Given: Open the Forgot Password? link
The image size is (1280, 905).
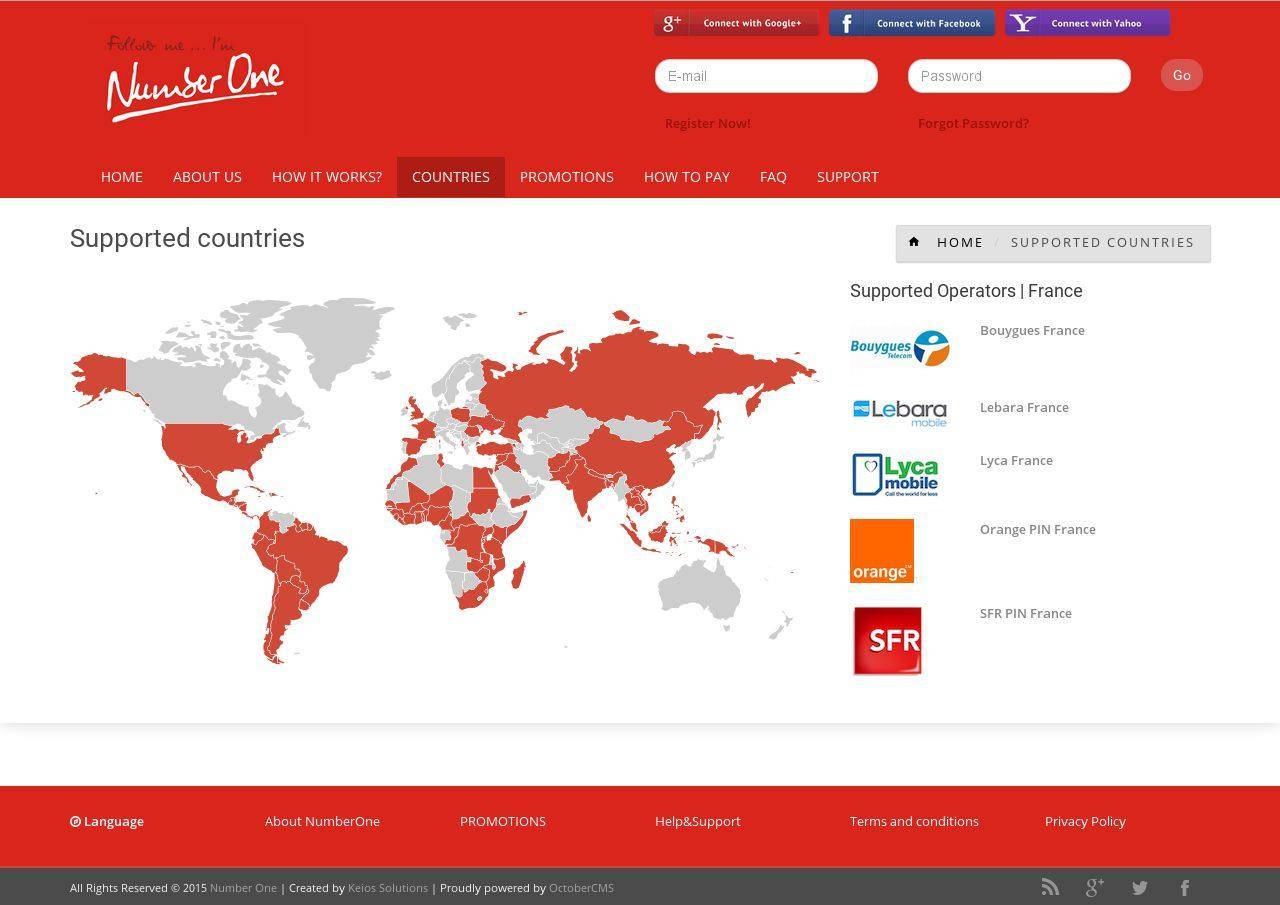Looking at the screenshot, I should [x=973, y=123].
